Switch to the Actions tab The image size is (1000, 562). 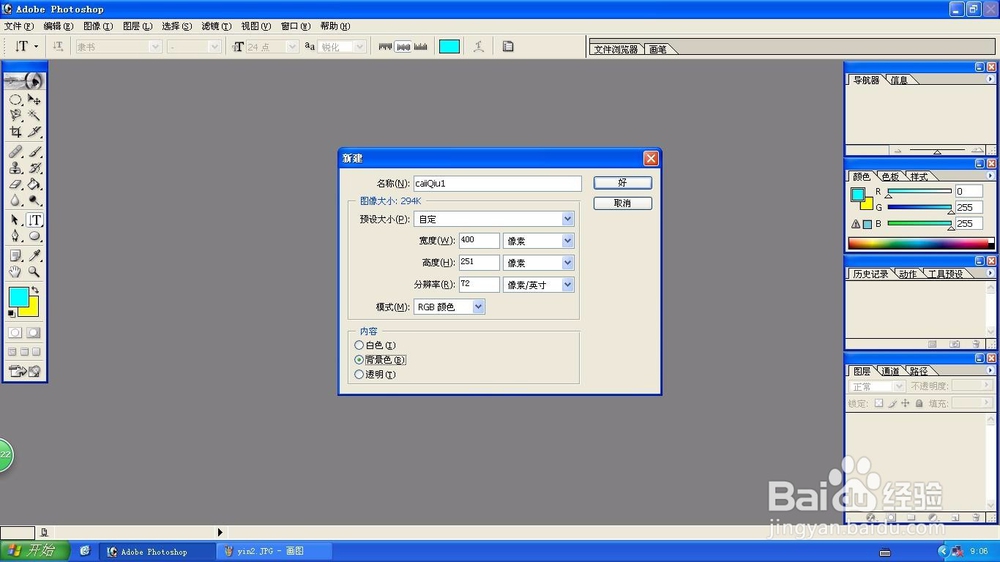[908, 274]
